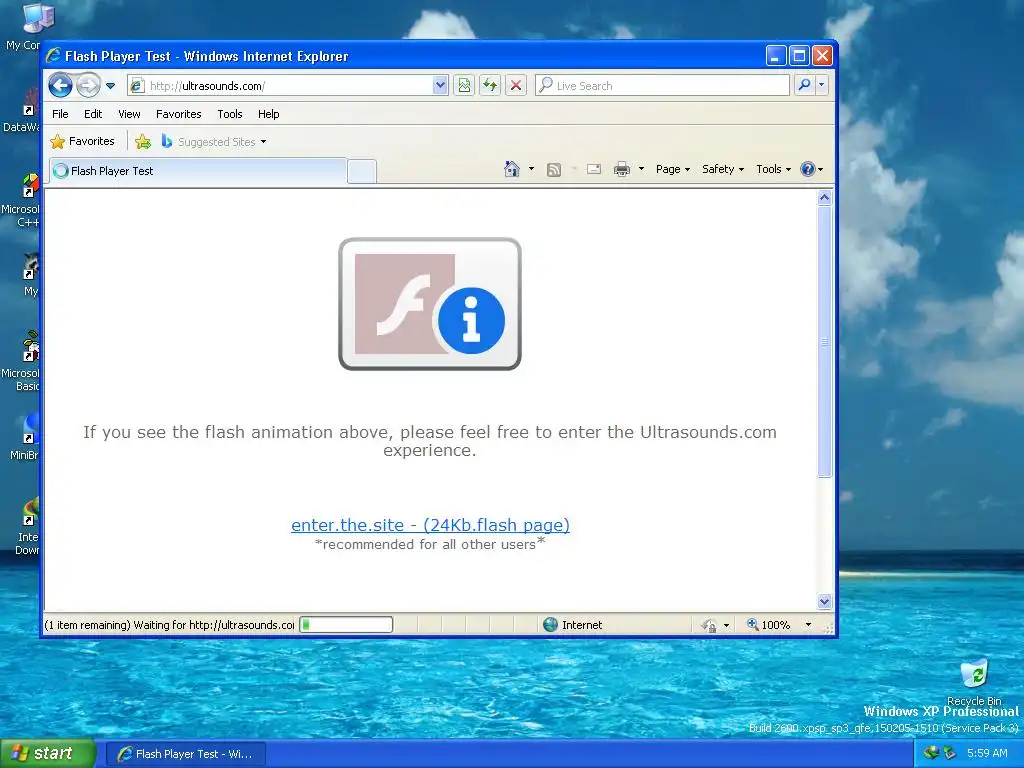Click the Flash player info icon

(430, 304)
